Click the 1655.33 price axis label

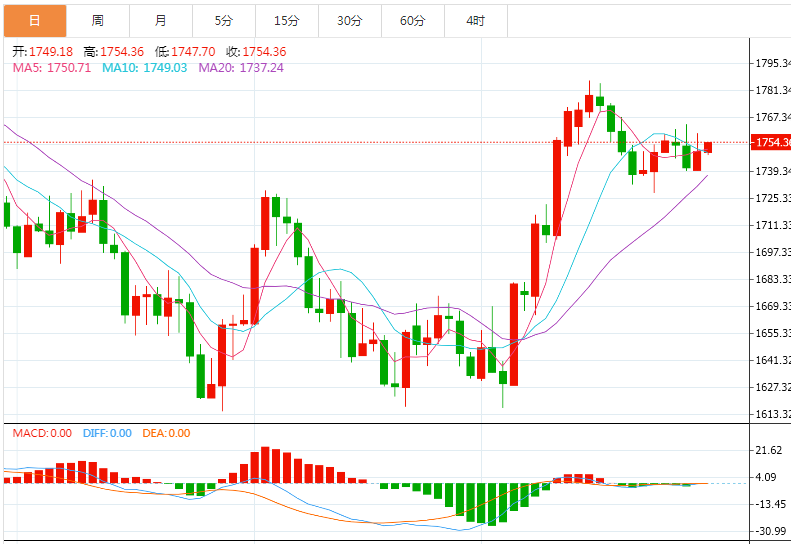click(773, 334)
